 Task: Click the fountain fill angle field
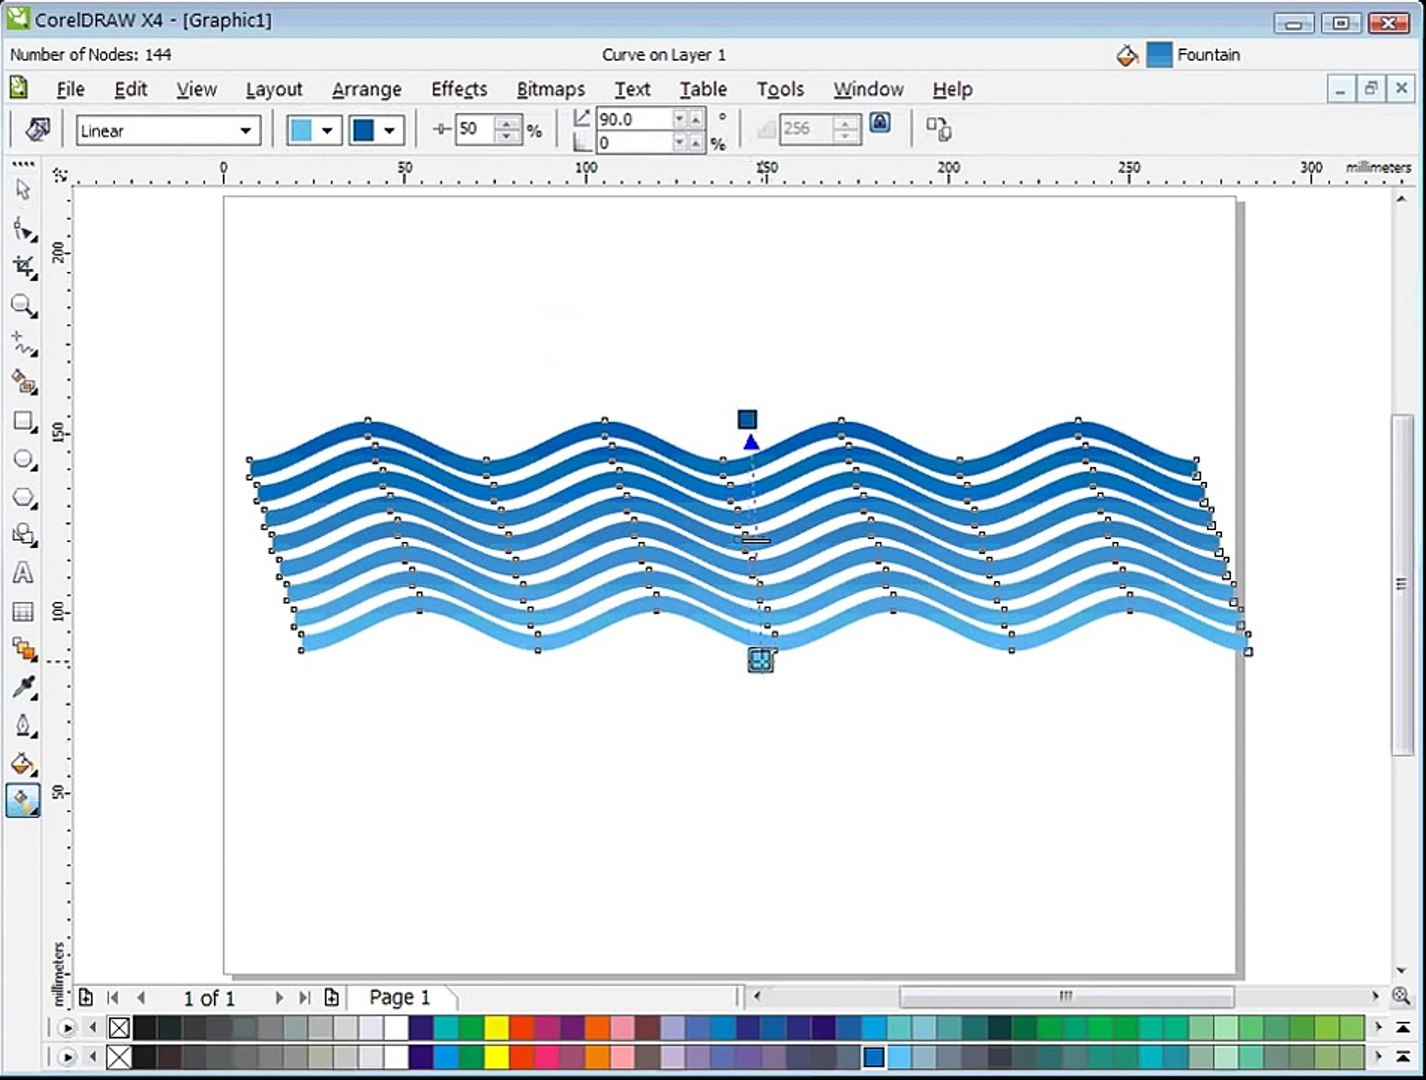pos(632,119)
